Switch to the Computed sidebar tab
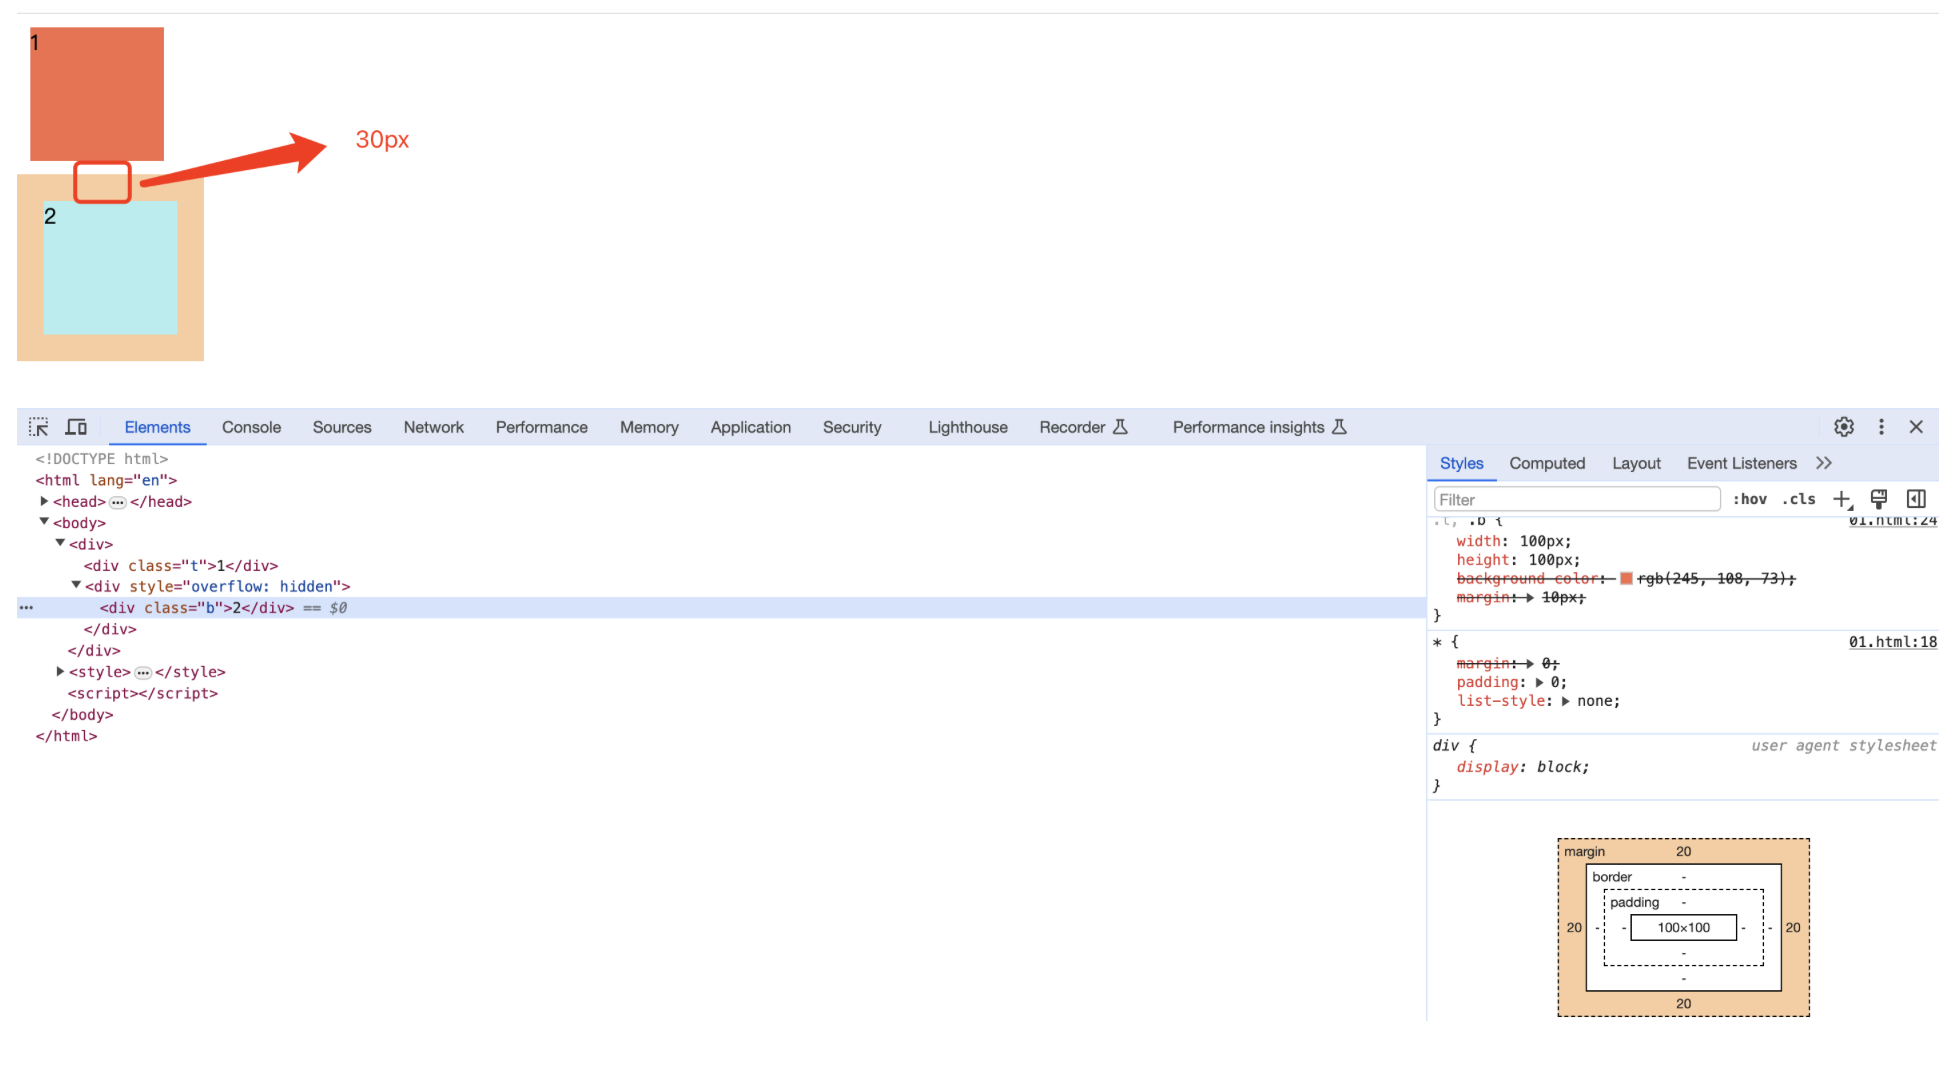 1547,463
